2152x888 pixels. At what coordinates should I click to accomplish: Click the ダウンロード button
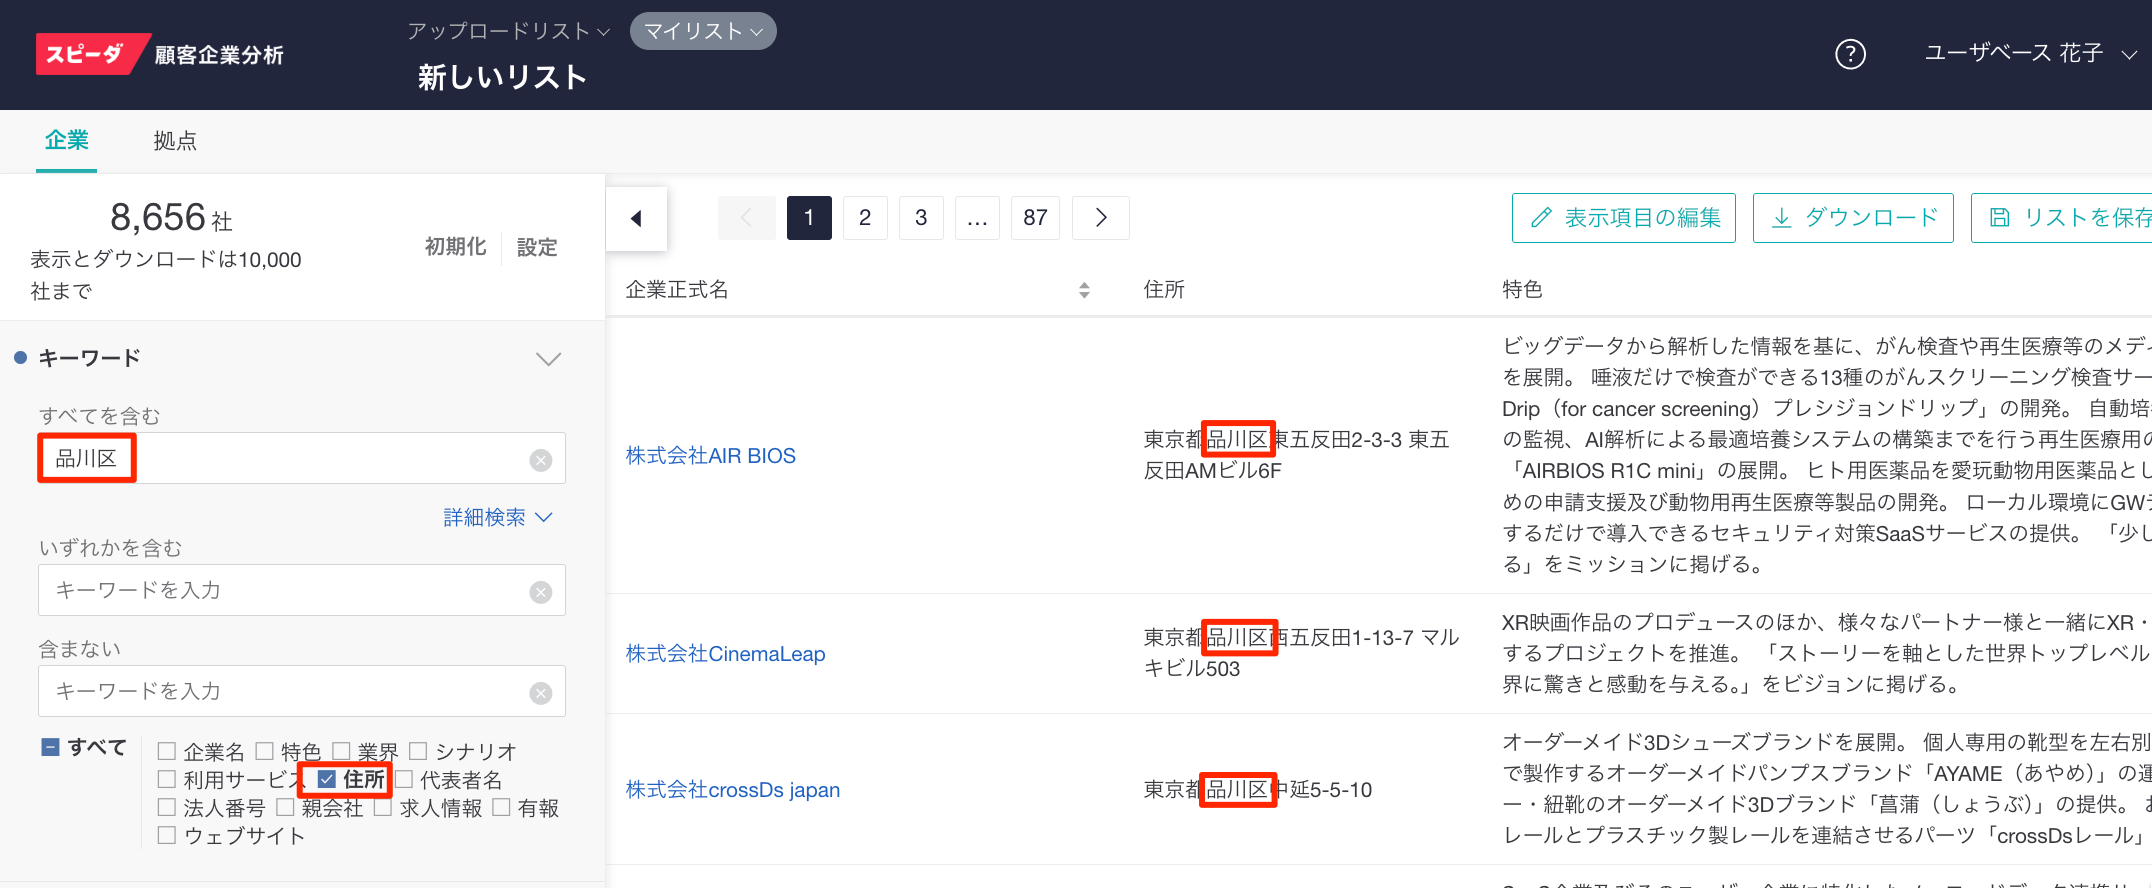[x=1853, y=218]
